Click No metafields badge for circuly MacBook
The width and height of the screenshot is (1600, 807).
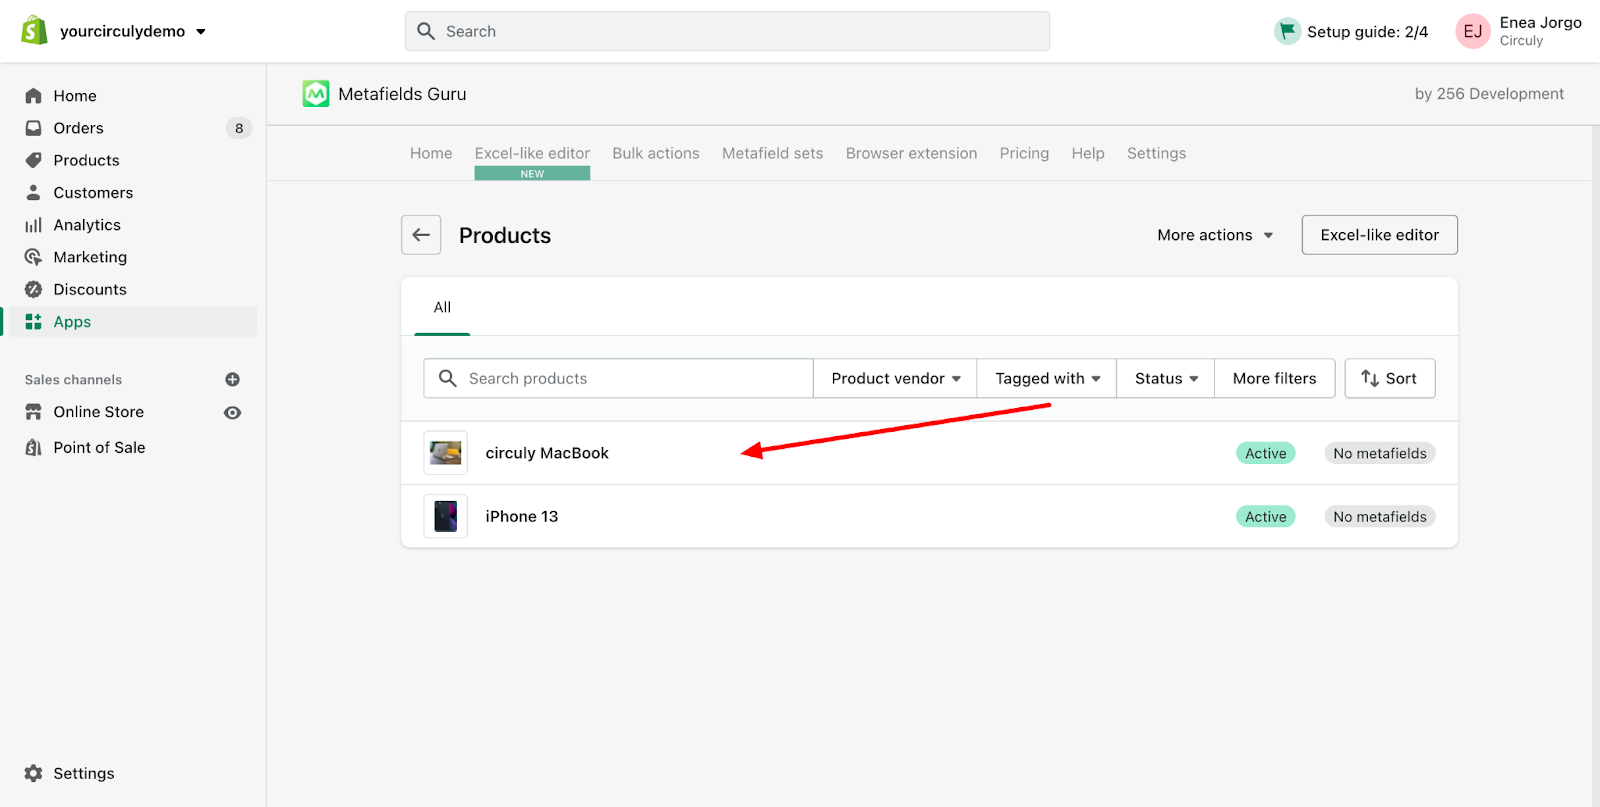click(x=1380, y=453)
